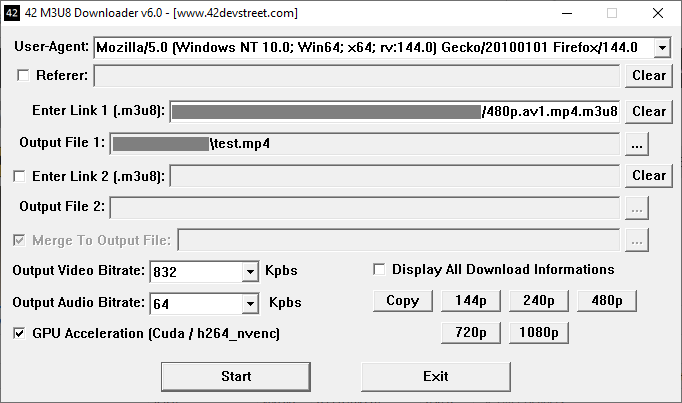This screenshot has width=682, height=403.
Task: Clear the Referer field
Action: [648, 76]
